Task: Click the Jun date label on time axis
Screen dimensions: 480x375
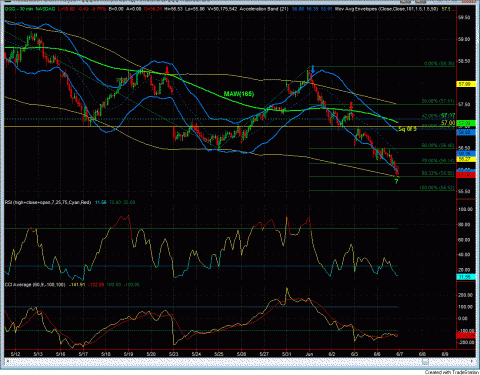Action: coord(309,354)
